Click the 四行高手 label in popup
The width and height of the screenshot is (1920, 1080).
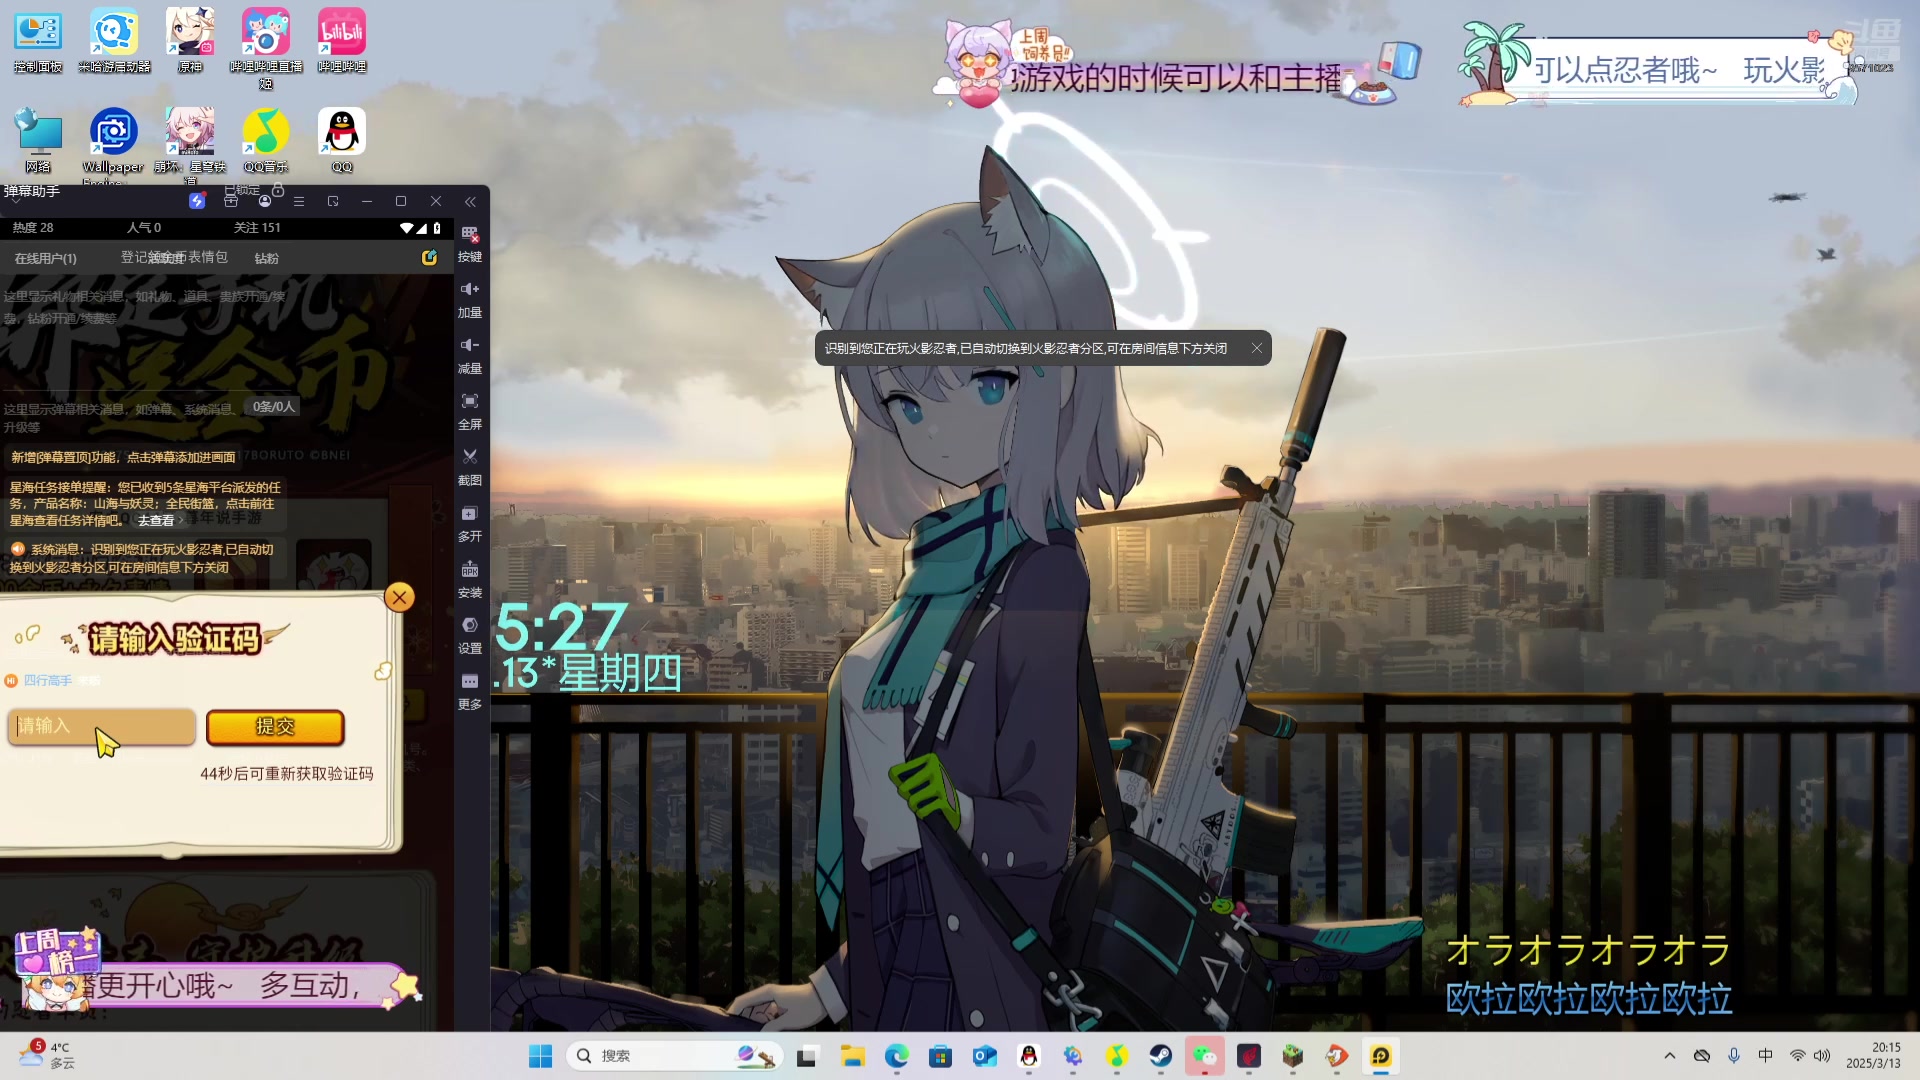pyautogui.click(x=47, y=681)
